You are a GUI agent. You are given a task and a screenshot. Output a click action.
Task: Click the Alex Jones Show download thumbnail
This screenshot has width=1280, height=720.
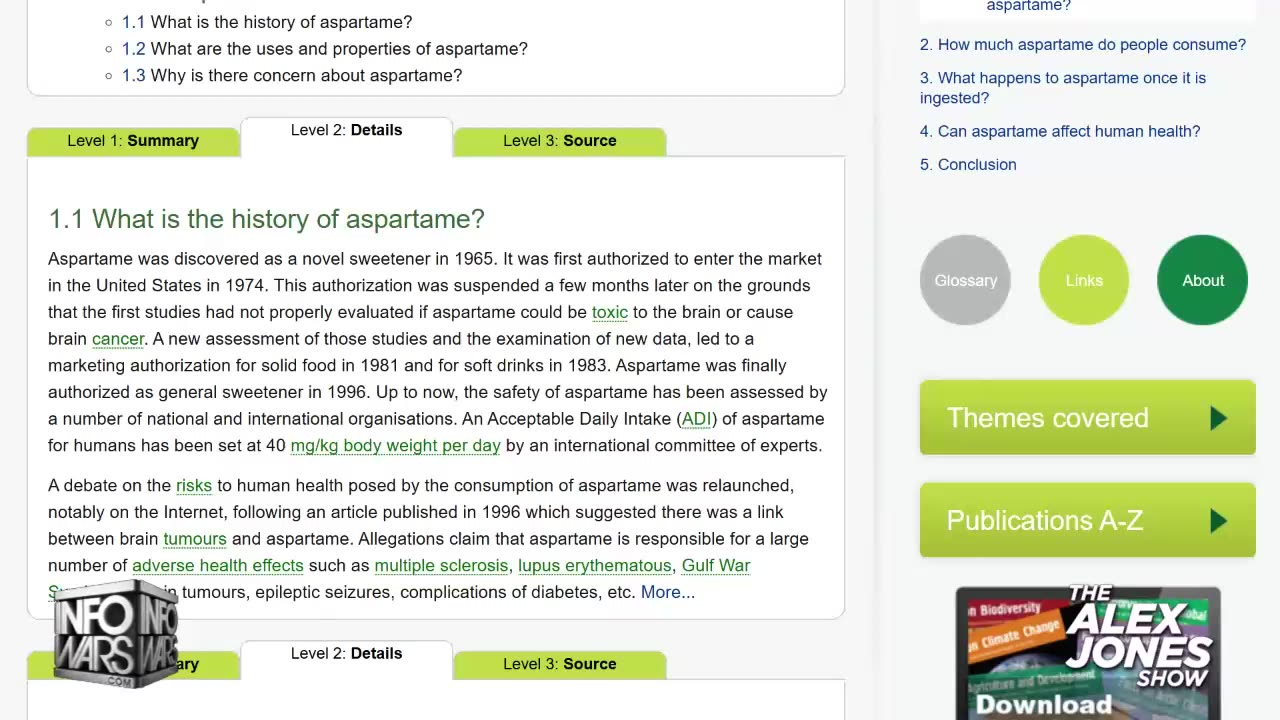[x=1087, y=652]
